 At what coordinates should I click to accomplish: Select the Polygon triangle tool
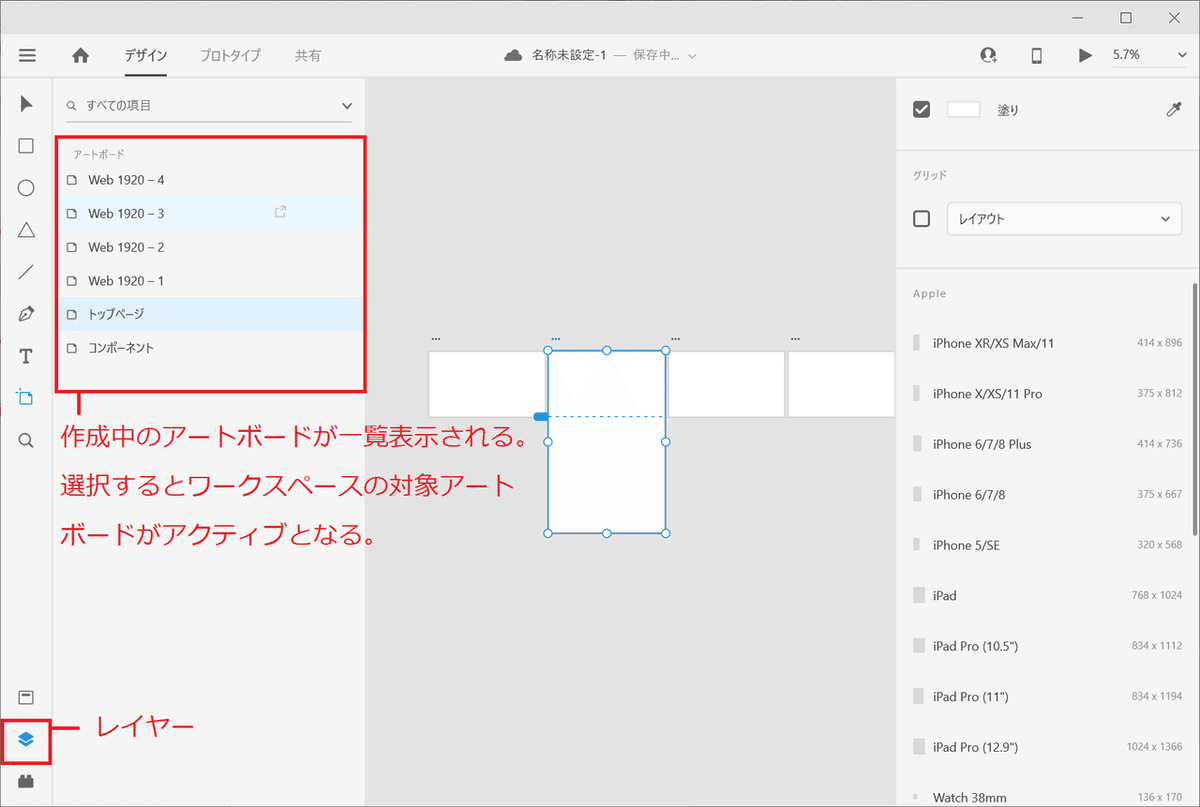tap(26, 230)
